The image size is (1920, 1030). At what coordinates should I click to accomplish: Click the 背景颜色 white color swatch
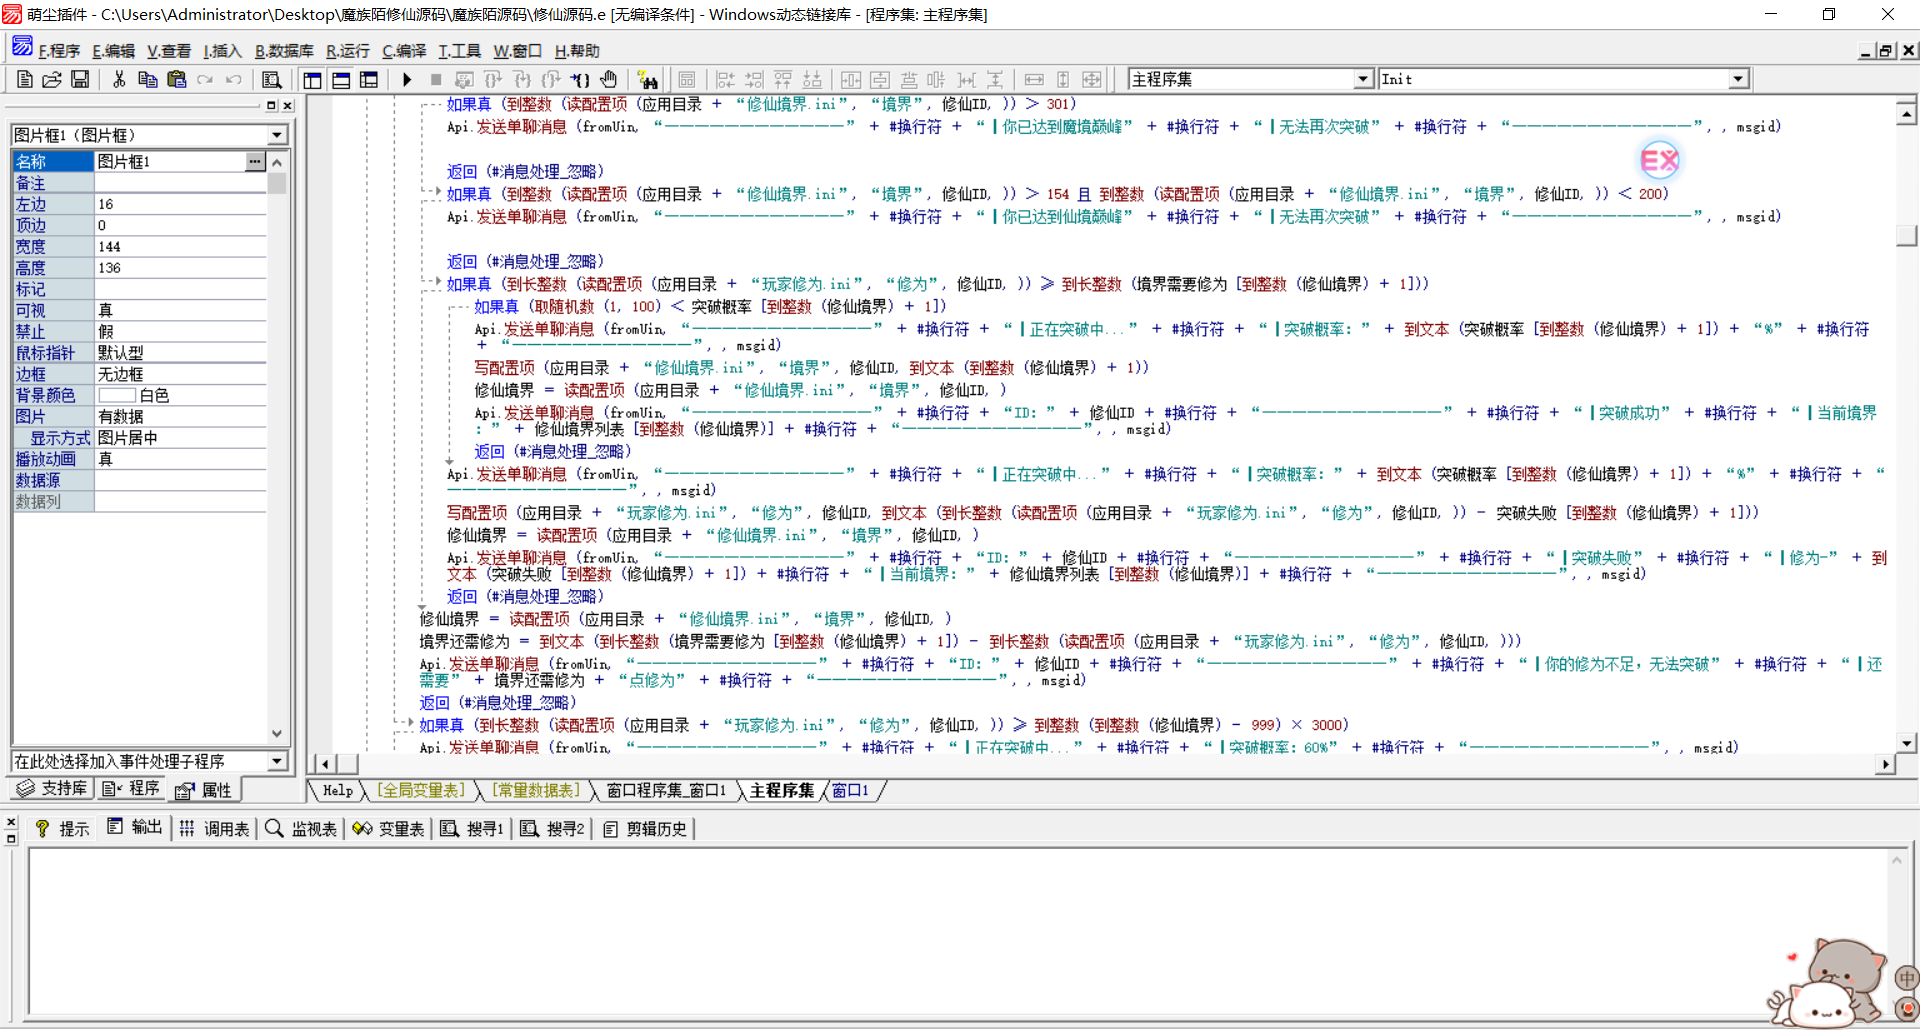(x=117, y=396)
